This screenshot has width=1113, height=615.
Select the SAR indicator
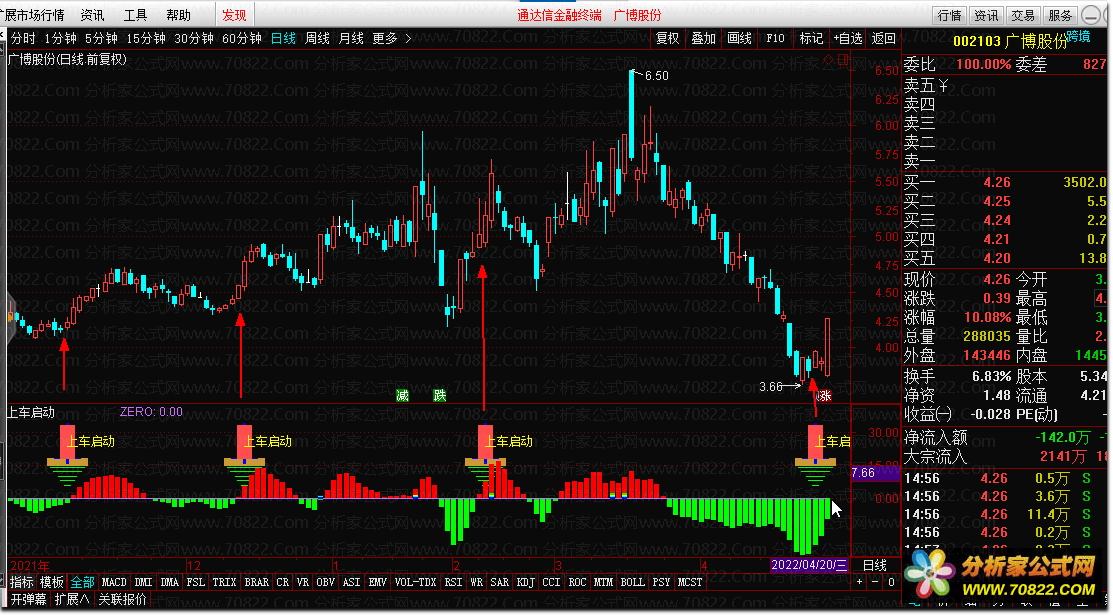500,582
